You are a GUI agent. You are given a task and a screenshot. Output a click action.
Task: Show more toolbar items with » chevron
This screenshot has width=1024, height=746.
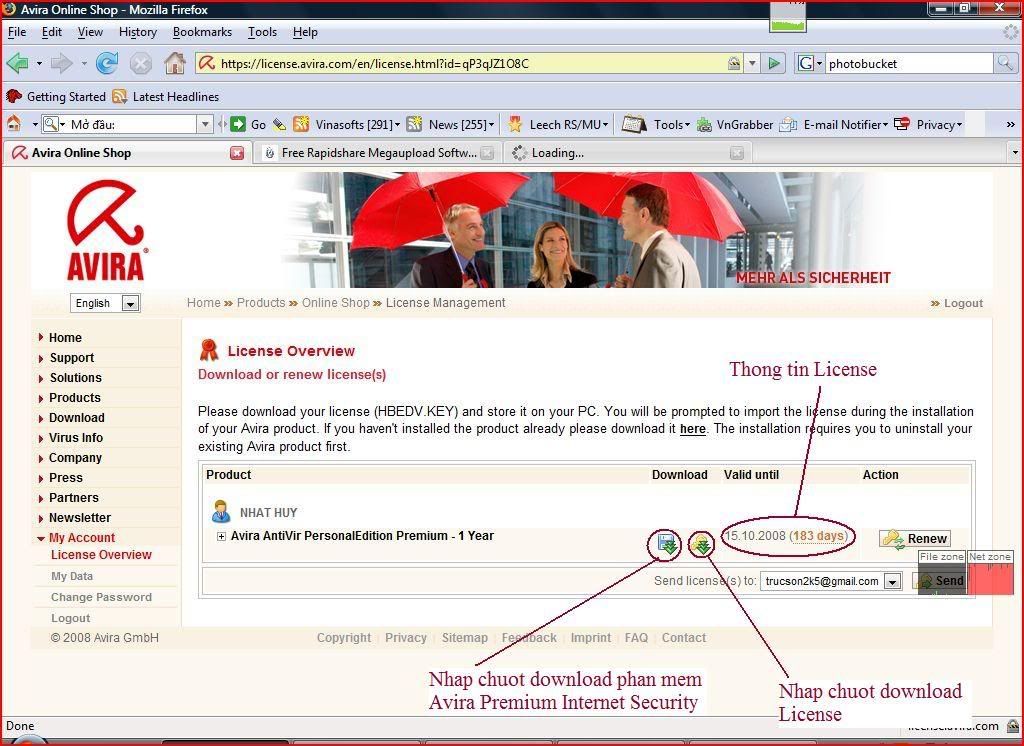[x=1010, y=124]
